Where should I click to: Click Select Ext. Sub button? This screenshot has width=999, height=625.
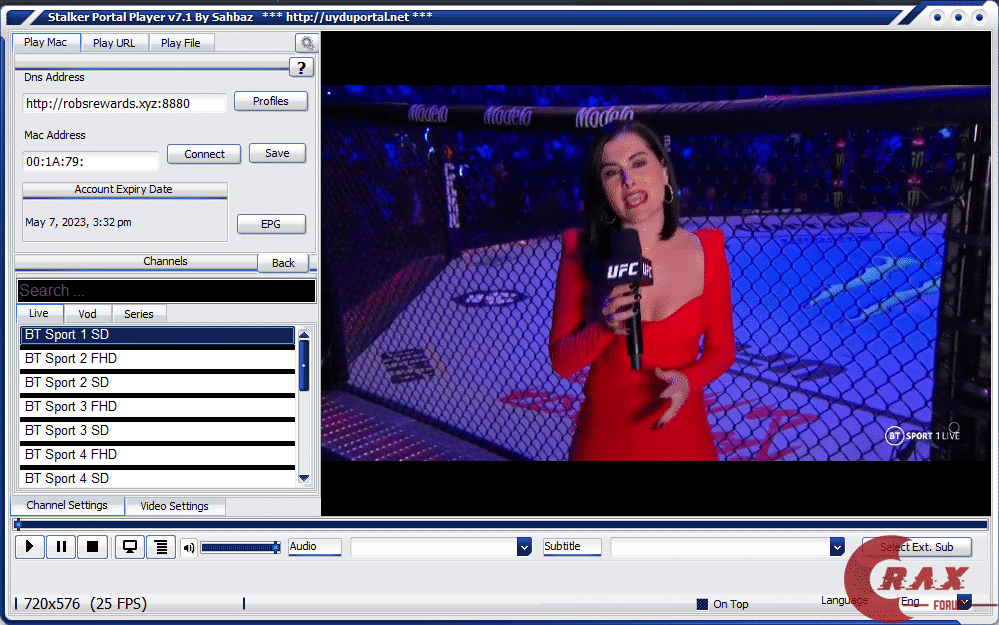tap(917, 547)
